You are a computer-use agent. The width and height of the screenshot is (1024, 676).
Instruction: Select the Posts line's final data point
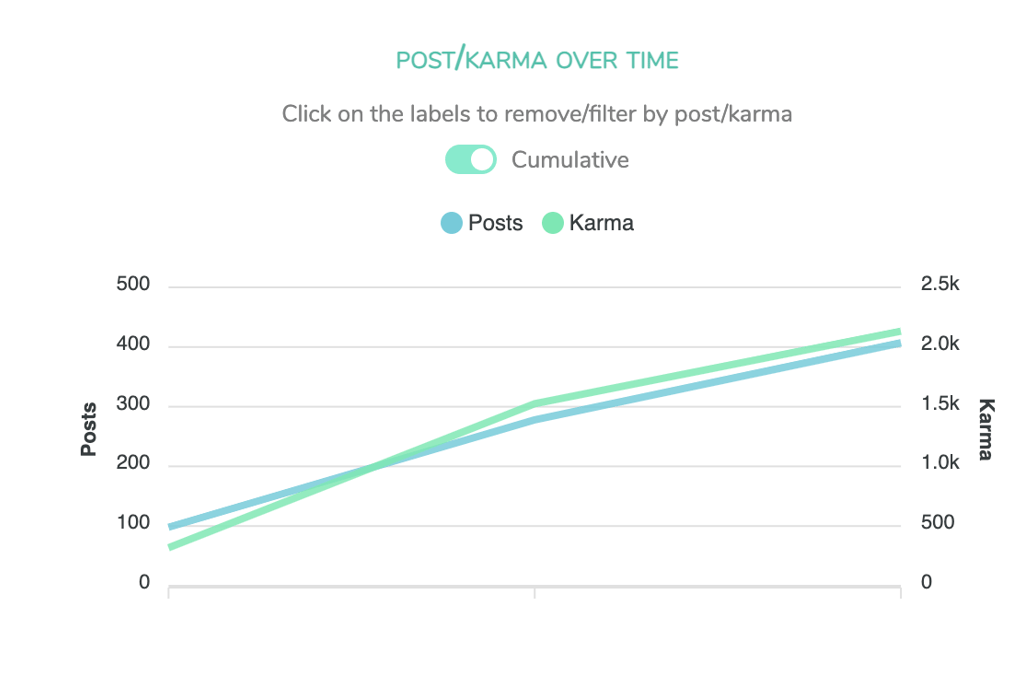coord(900,344)
